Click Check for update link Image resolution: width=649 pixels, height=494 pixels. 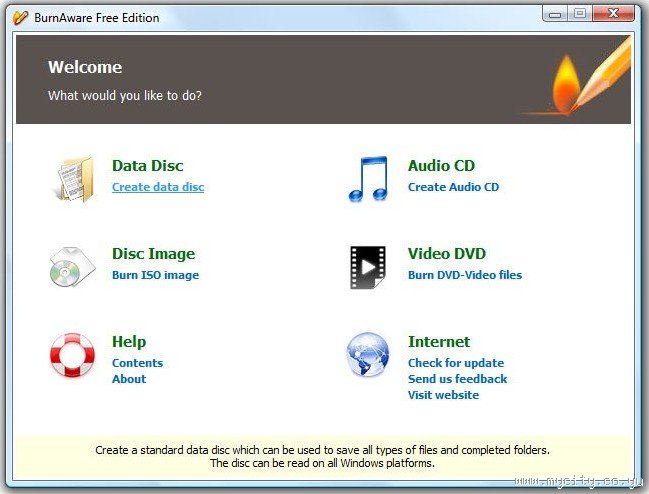[456, 363]
